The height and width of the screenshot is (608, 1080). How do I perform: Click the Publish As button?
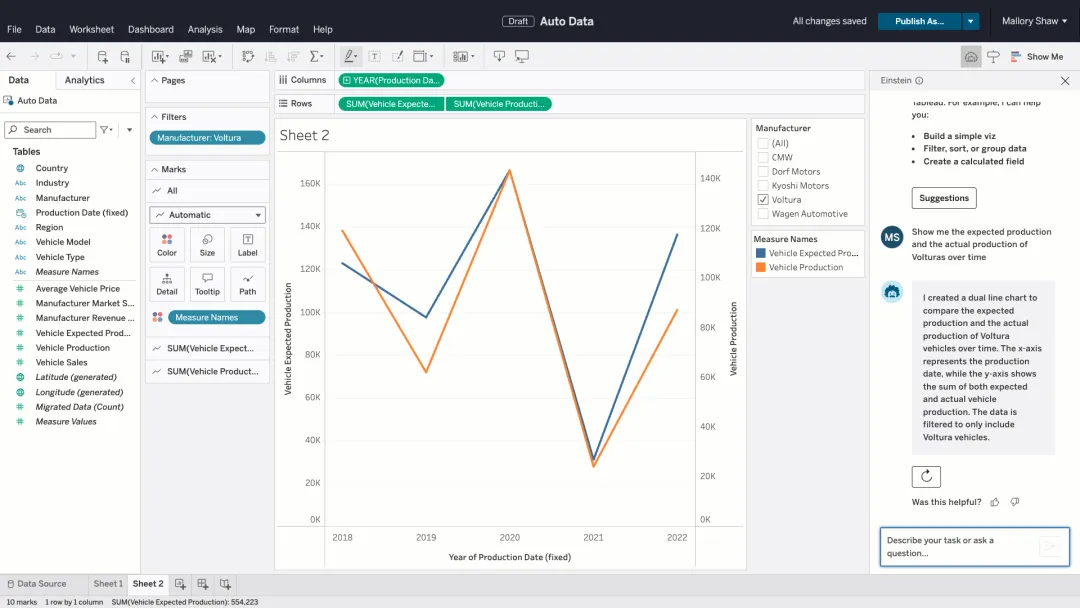[920, 21]
